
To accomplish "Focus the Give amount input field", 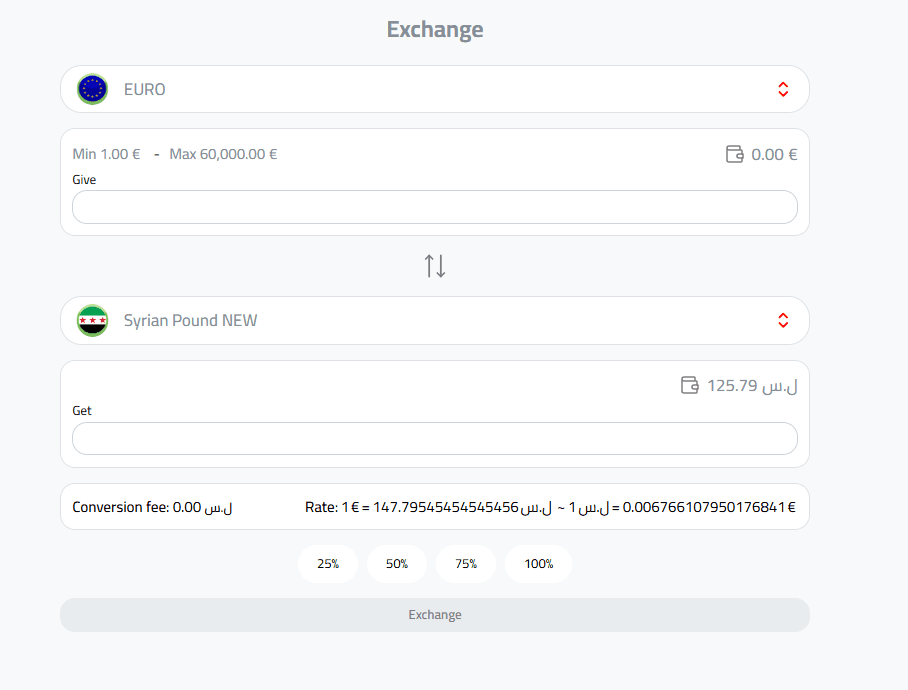I will pyautogui.click(x=435, y=207).
